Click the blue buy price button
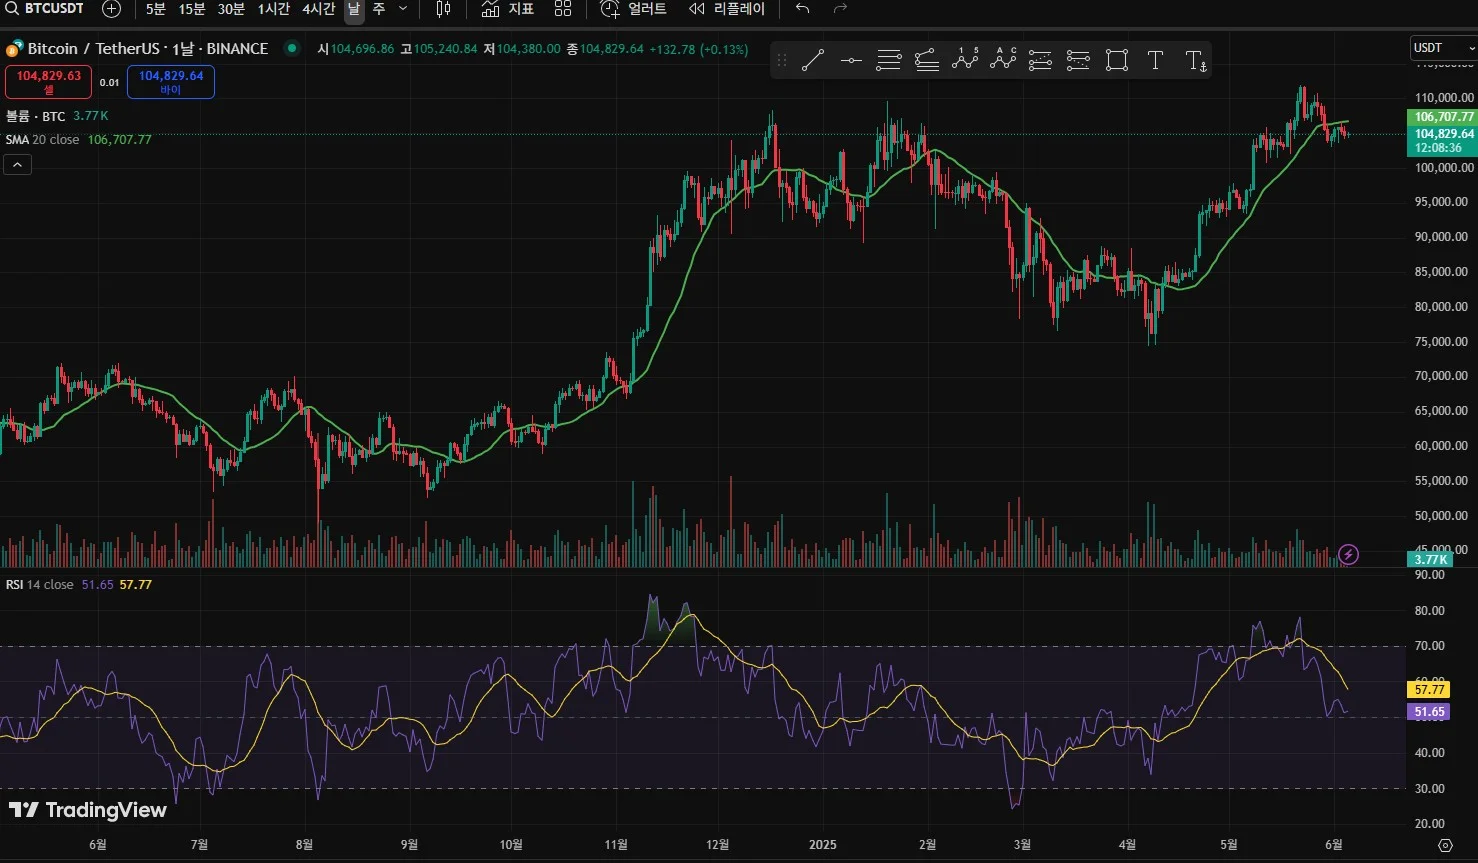1478x863 pixels. point(171,82)
